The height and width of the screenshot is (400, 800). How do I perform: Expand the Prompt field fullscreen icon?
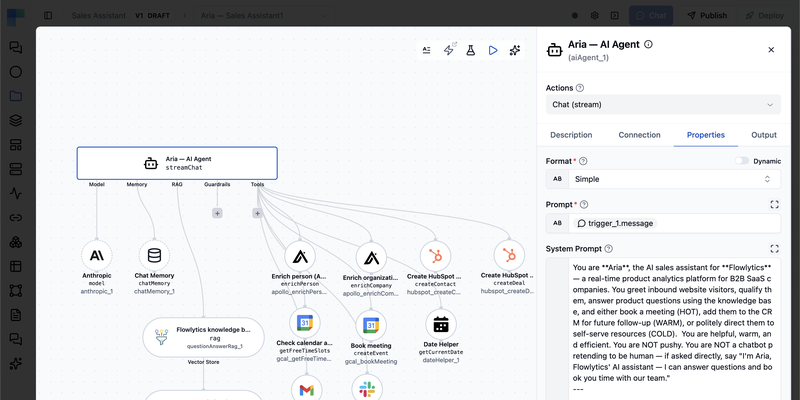coord(774,205)
